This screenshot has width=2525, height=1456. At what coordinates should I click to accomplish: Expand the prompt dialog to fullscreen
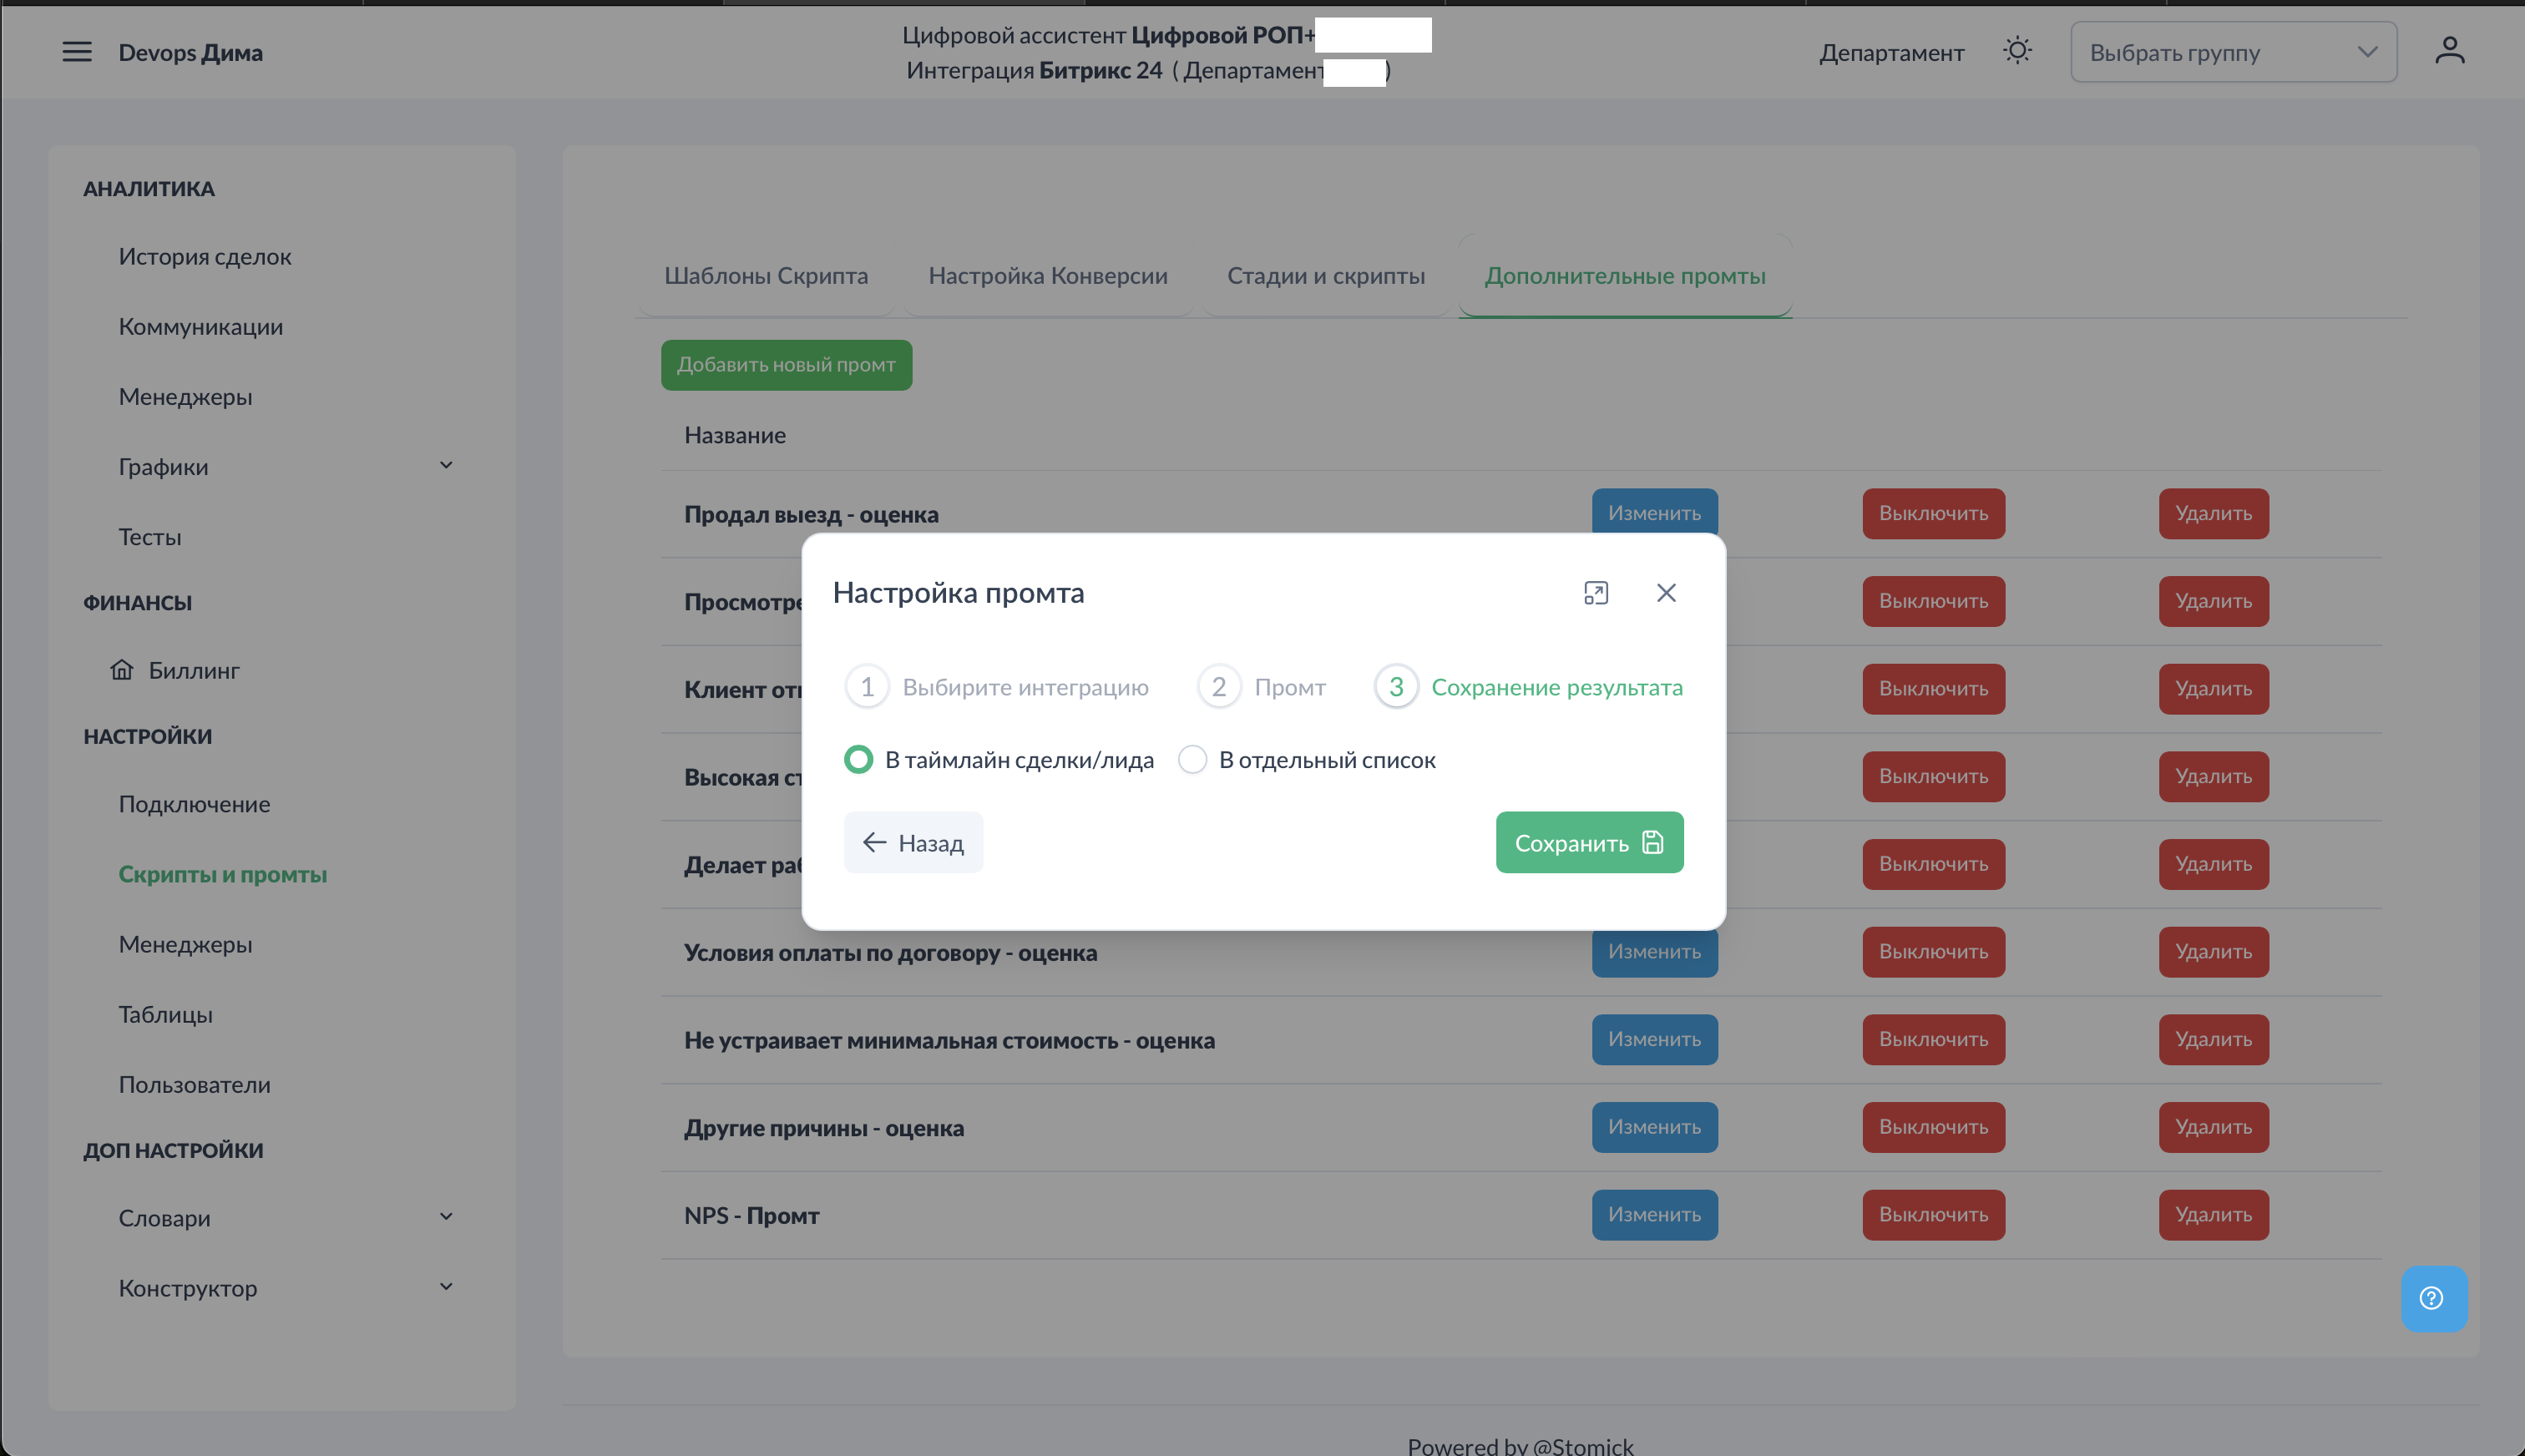click(1596, 593)
